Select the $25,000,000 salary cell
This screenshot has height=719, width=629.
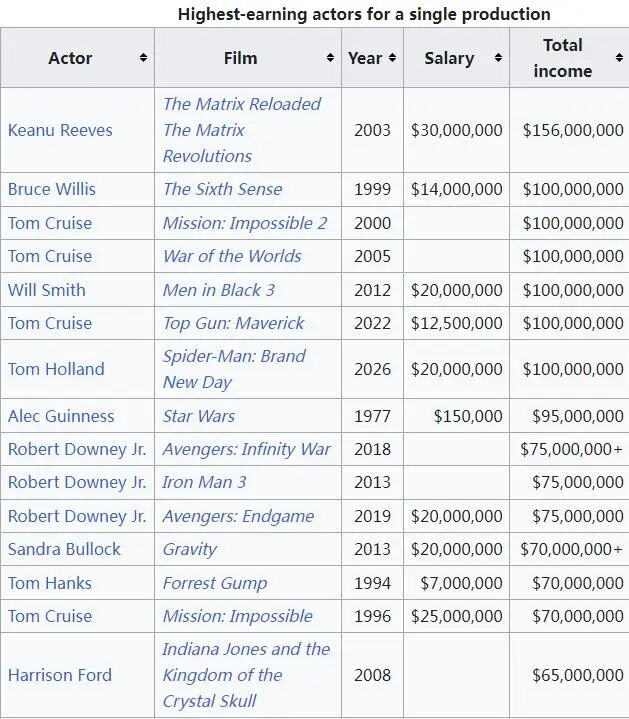[x=457, y=616]
